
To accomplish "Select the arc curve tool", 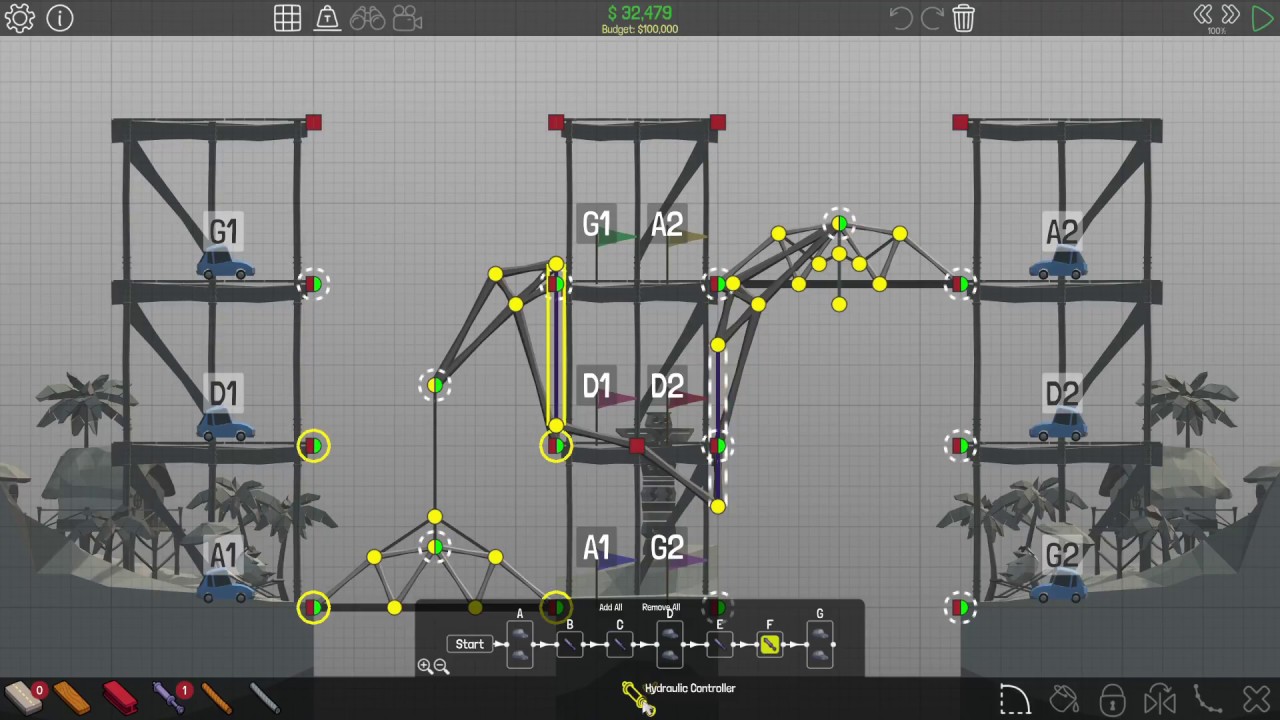I will coord(1014,699).
